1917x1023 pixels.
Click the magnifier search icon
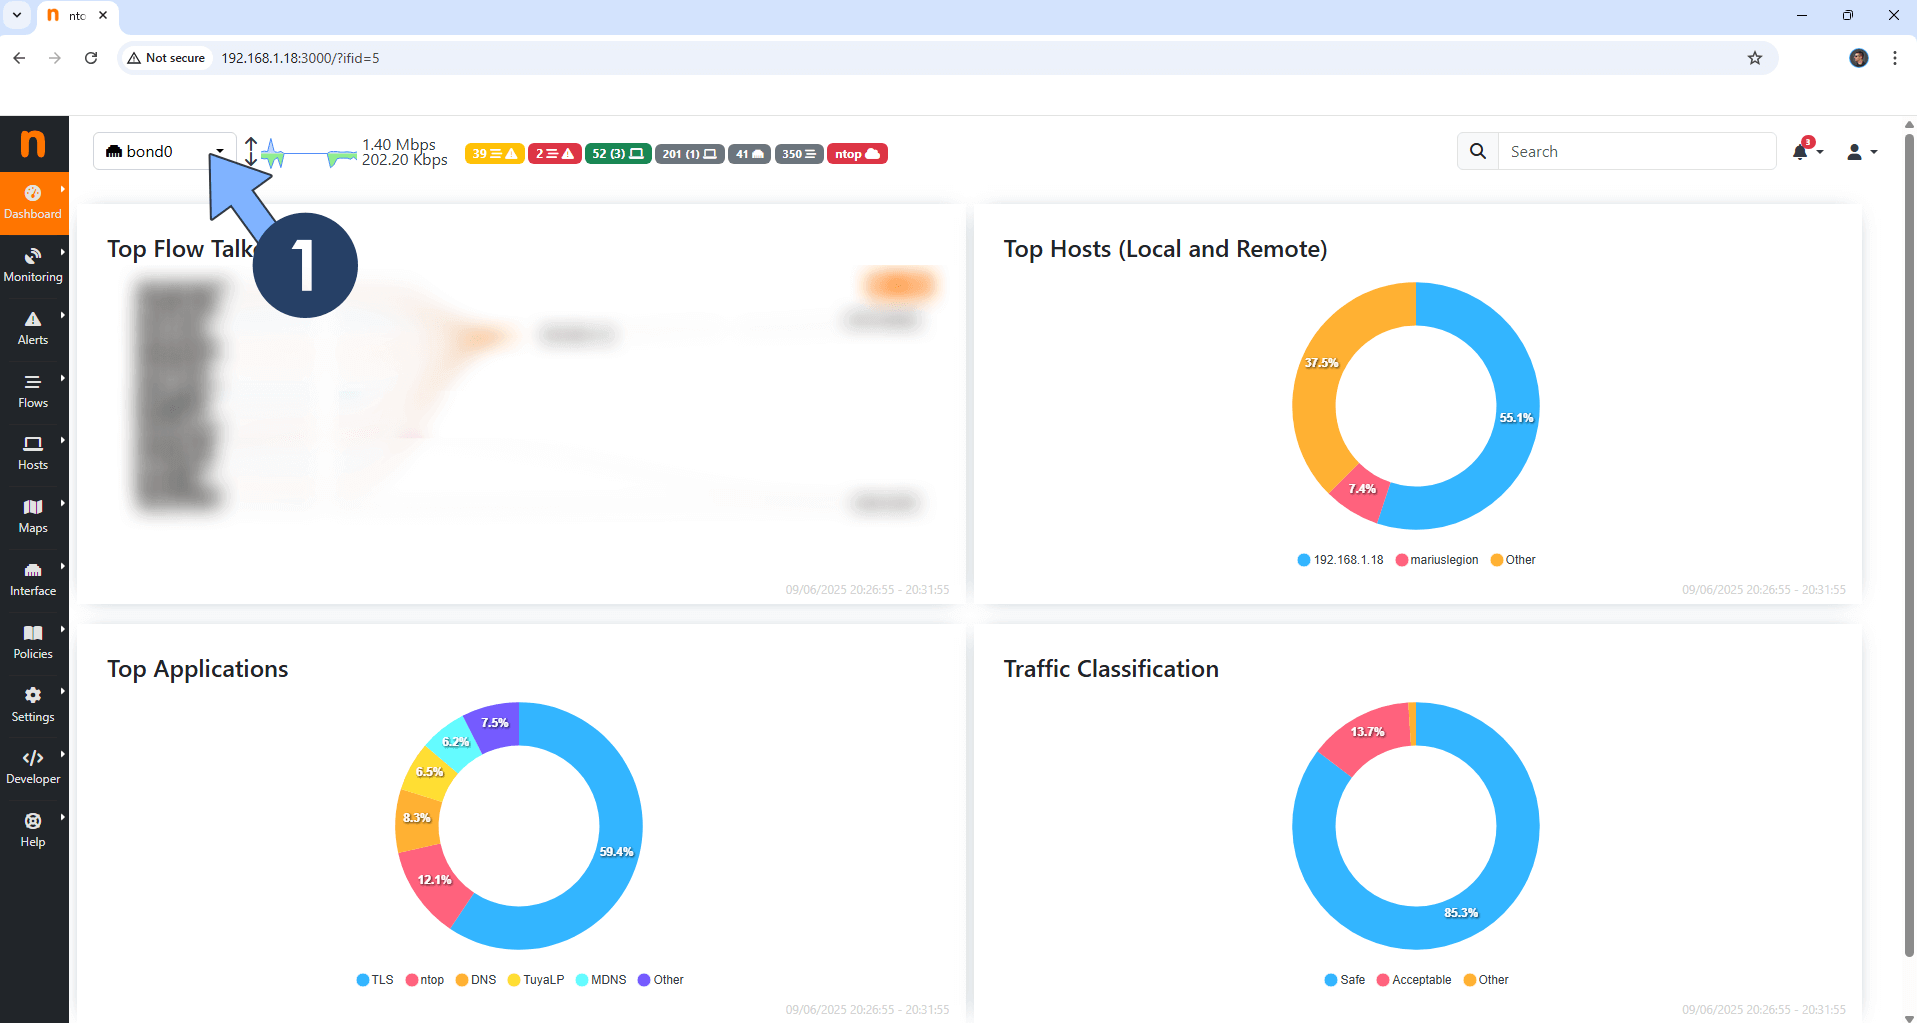1478,151
